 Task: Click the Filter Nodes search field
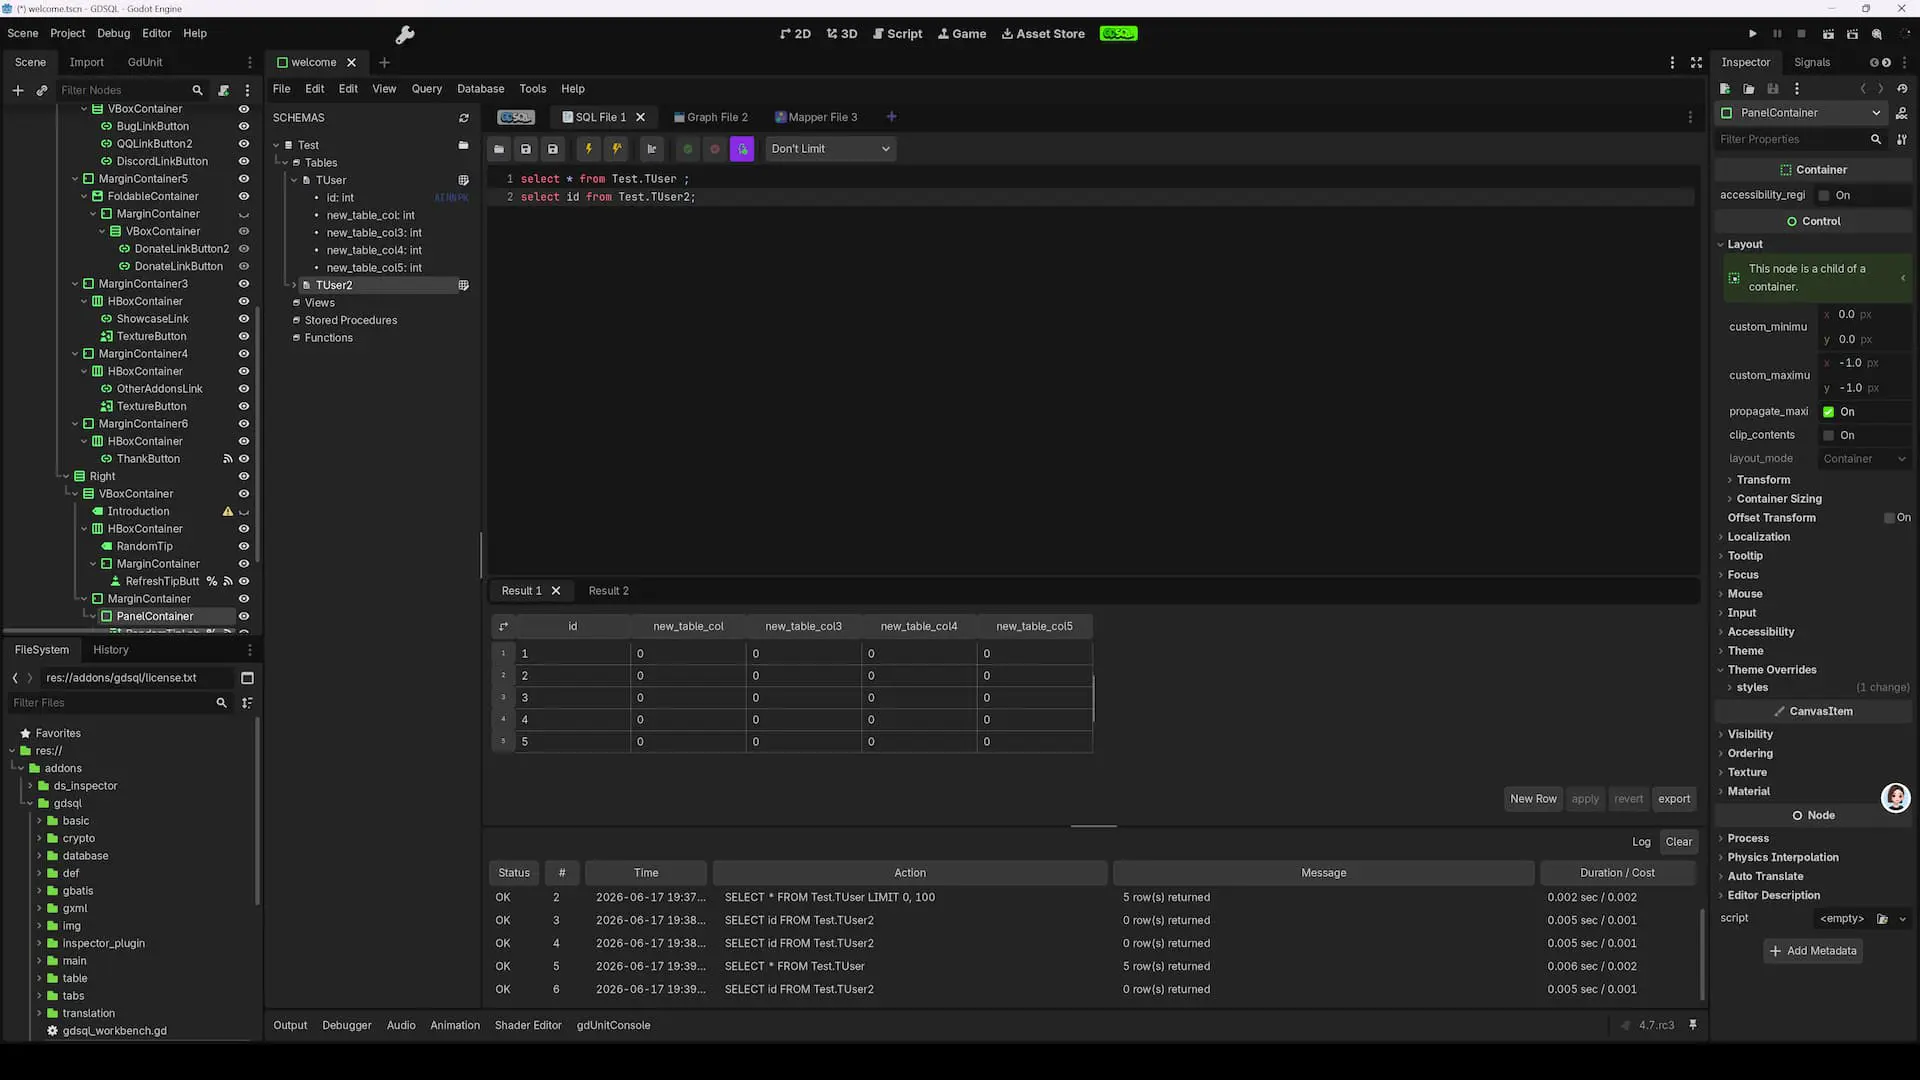(122, 90)
